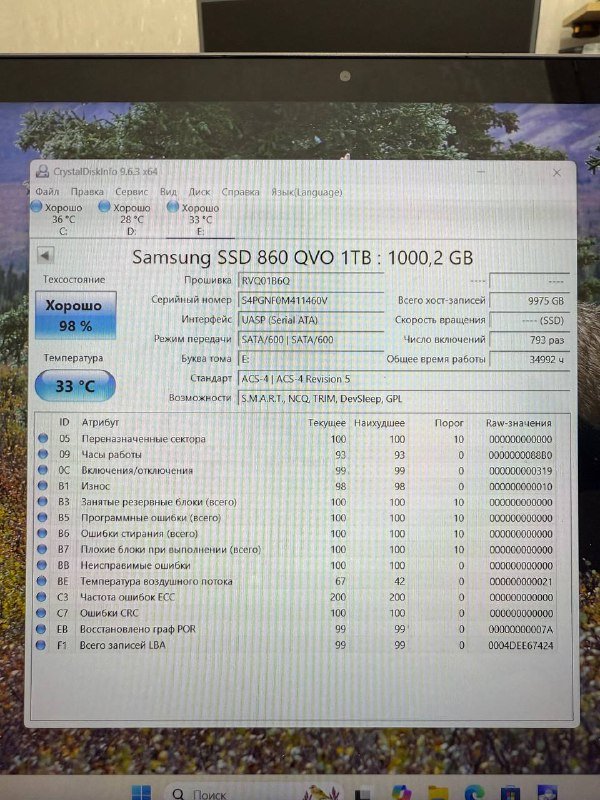Select the Переназначенные сектора row text
Image resolution: width=600 pixels, height=800 pixels.
143,438
